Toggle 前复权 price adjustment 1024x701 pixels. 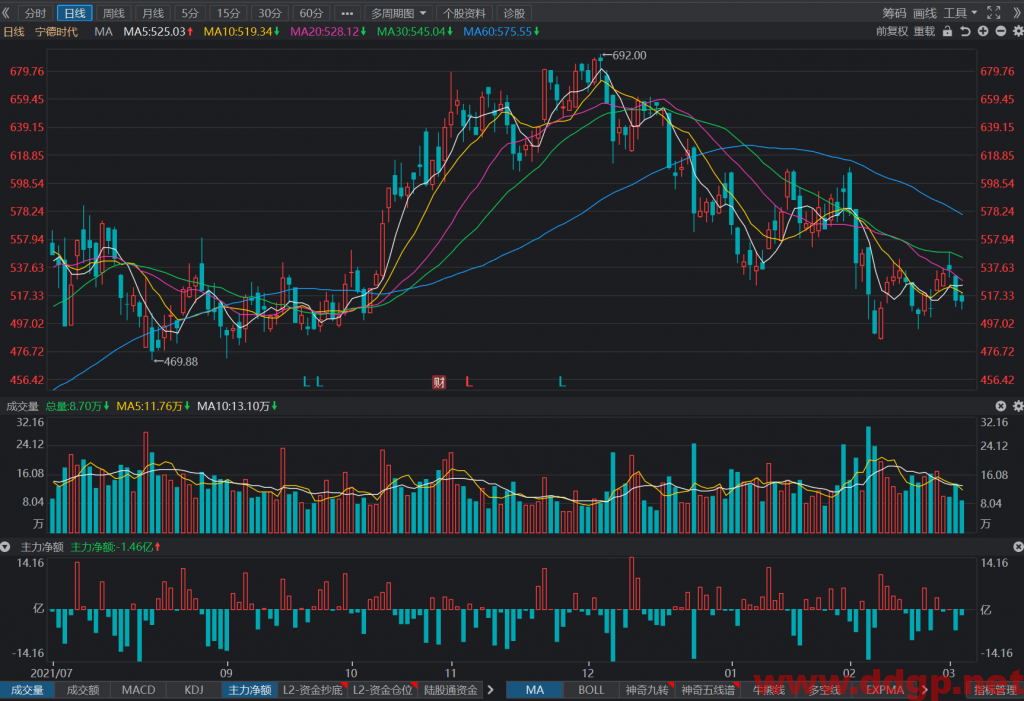[891, 31]
